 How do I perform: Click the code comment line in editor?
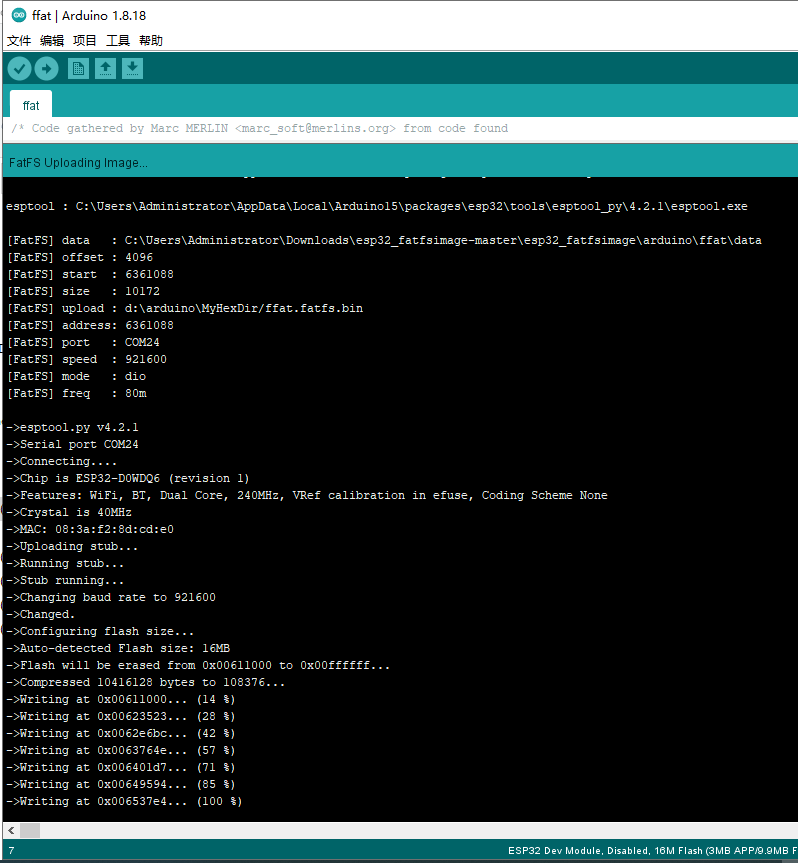pyautogui.click(x=260, y=128)
